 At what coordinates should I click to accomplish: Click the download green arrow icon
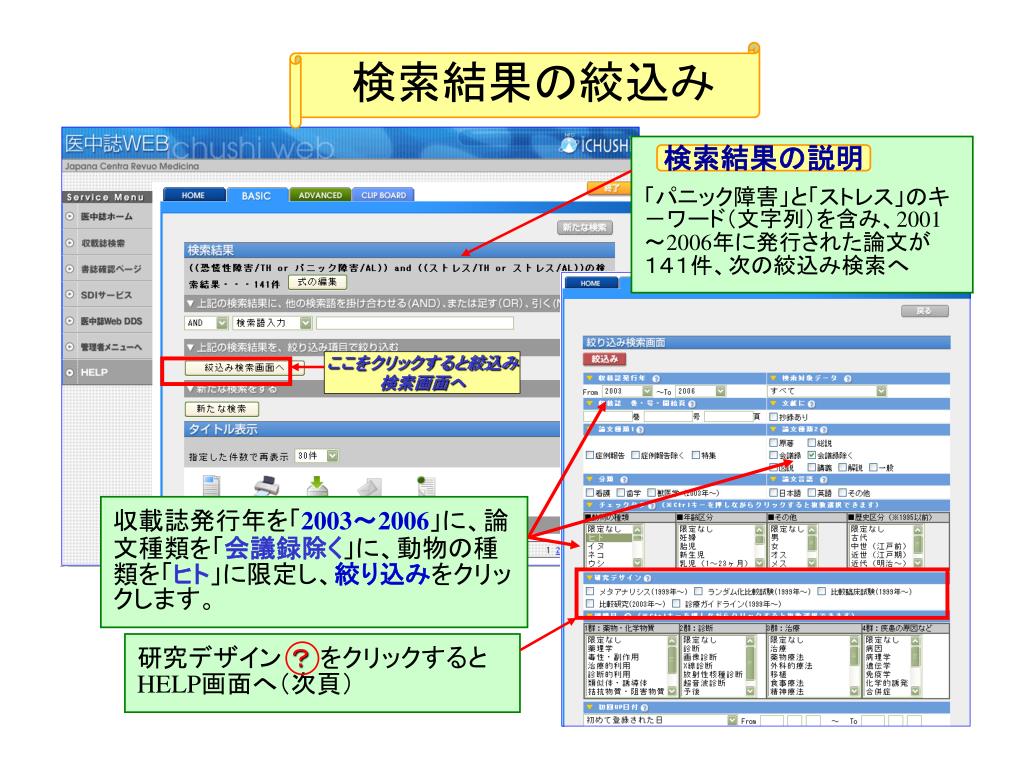[317, 485]
